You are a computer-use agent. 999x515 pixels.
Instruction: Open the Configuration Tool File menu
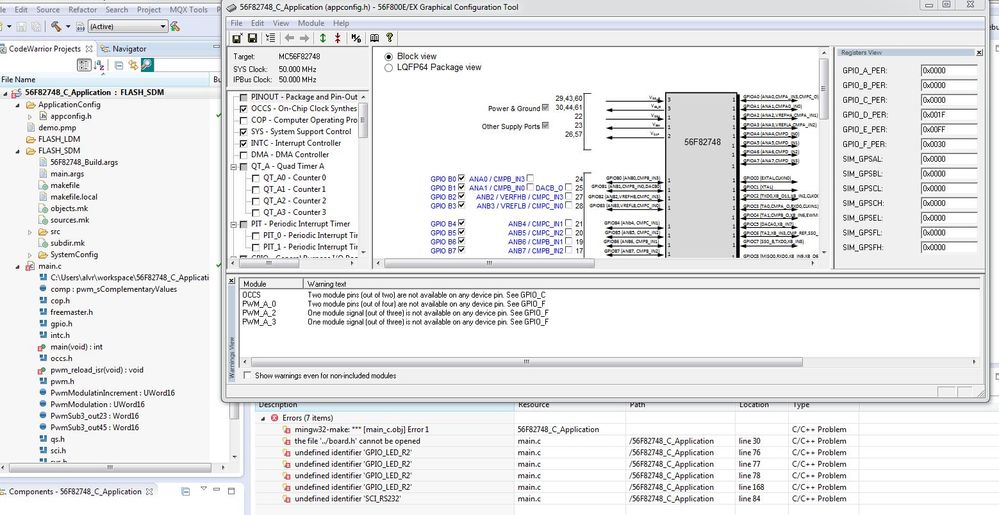point(236,23)
